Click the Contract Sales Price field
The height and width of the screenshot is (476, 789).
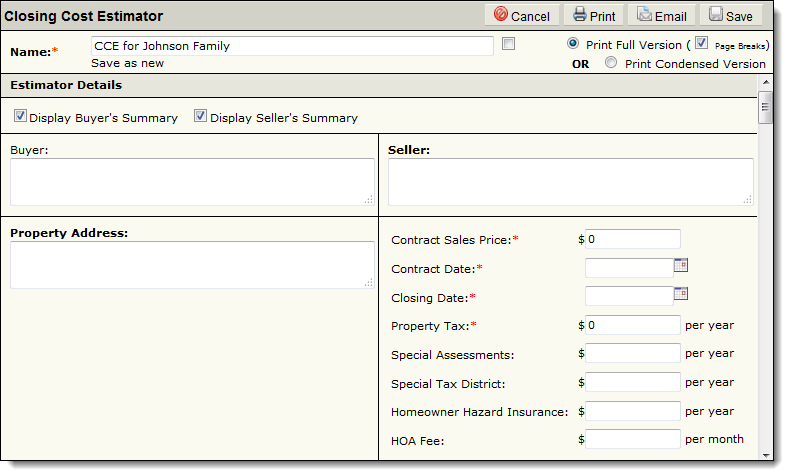tap(633, 240)
